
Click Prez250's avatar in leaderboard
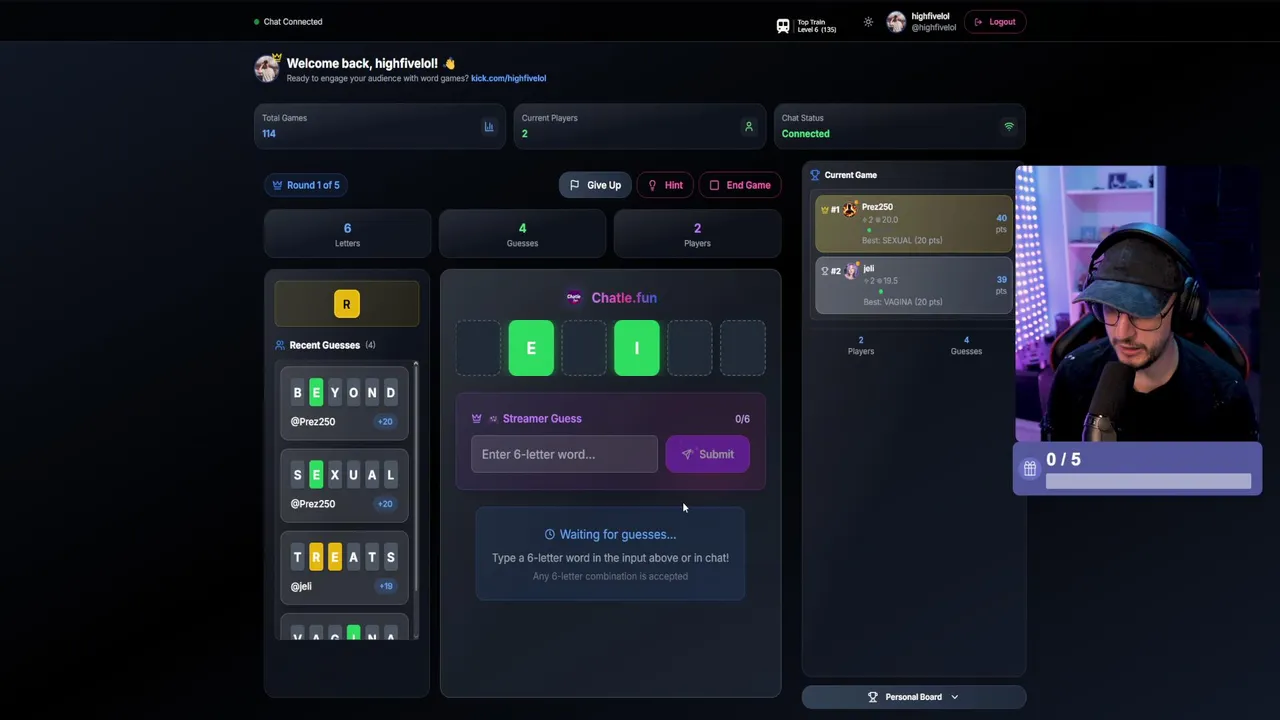pos(851,210)
